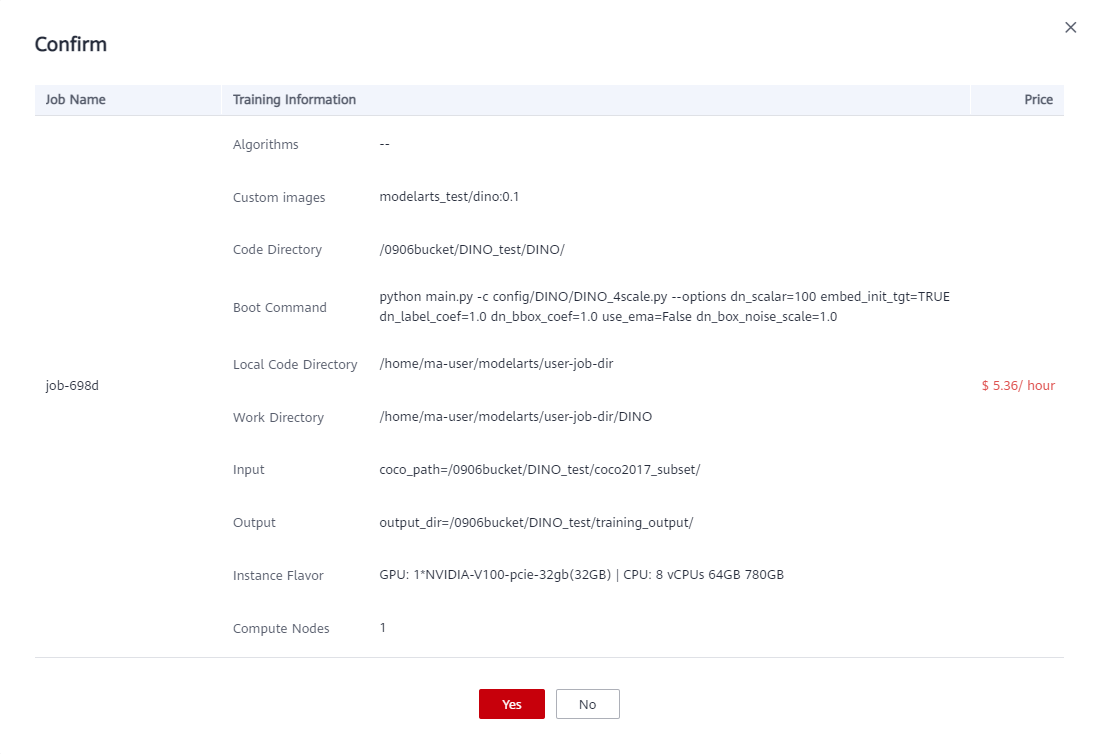This screenshot has height=754, width=1097.
Task: Click the $5.36/hour price text
Action: tap(1018, 386)
